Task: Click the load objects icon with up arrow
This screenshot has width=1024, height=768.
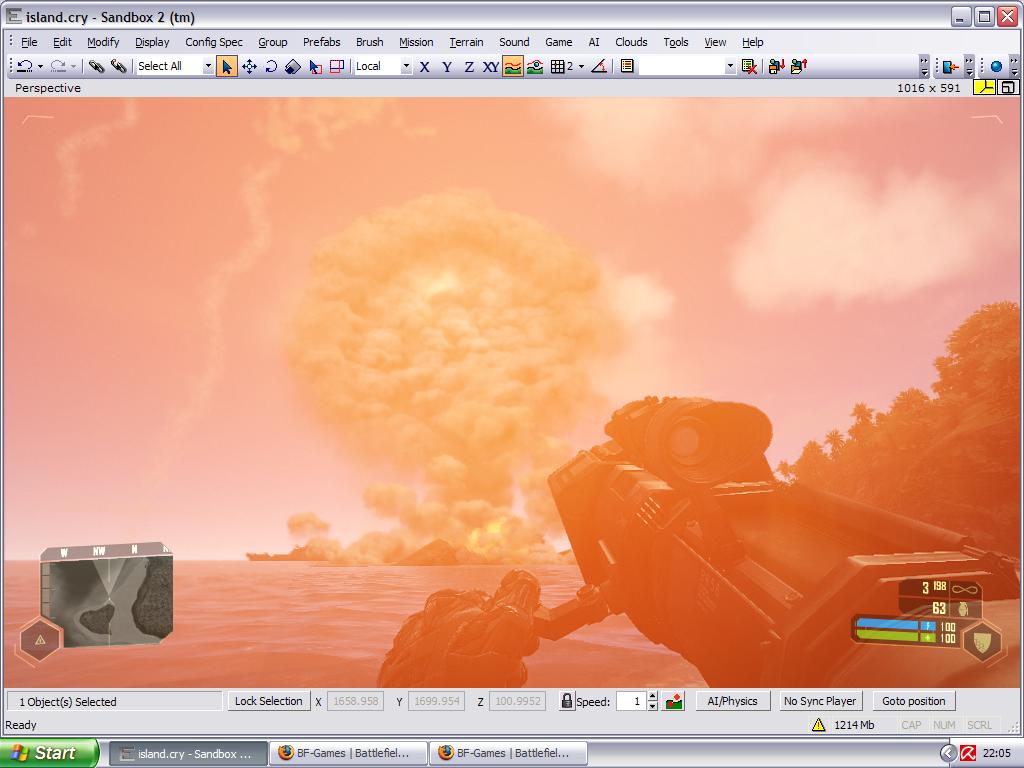Action: [799, 66]
